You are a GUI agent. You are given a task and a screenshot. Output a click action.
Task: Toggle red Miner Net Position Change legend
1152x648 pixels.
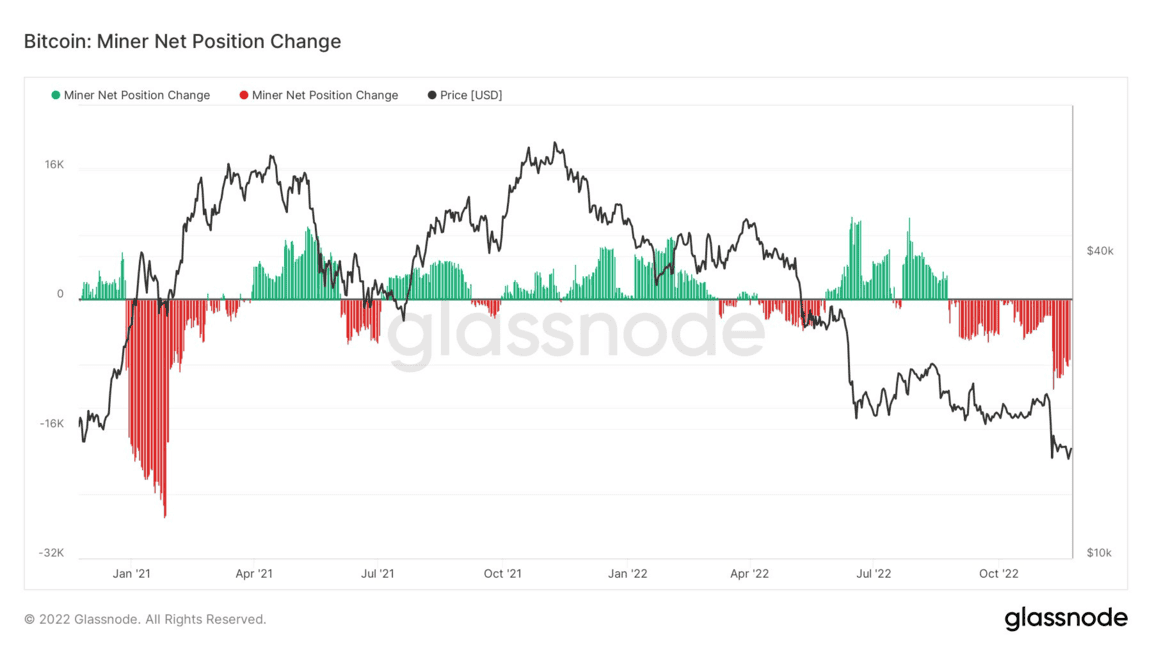click(324, 95)
